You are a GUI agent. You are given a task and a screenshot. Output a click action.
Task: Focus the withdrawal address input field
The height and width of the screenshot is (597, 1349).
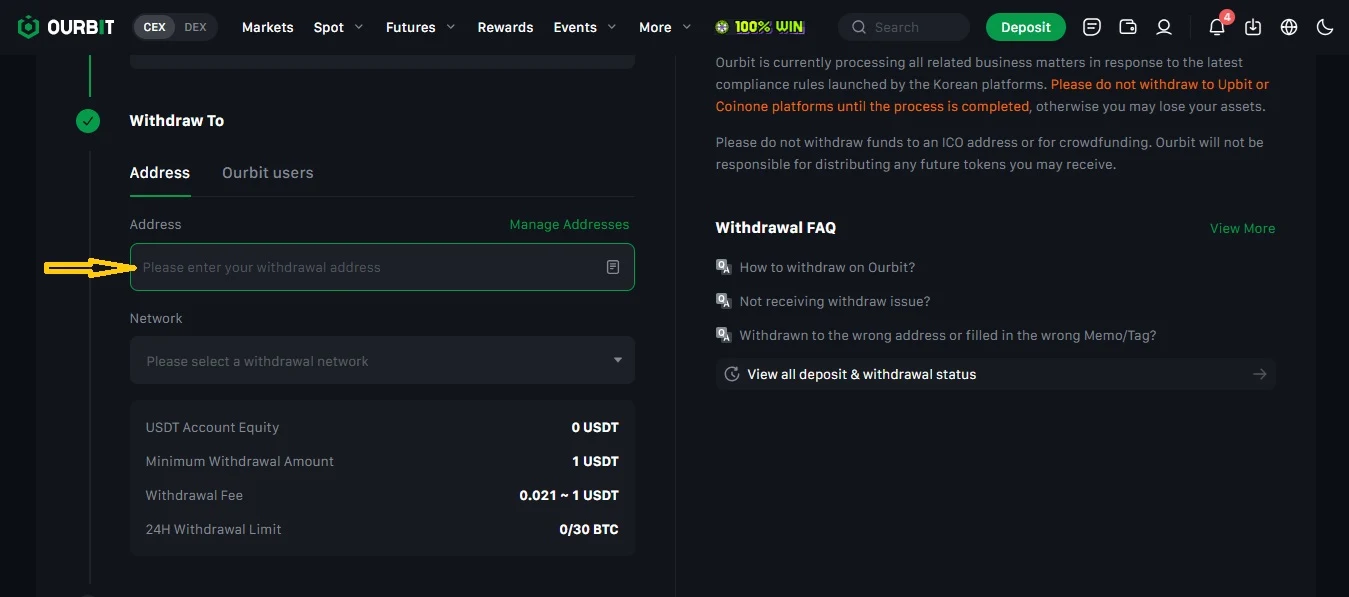382,267
